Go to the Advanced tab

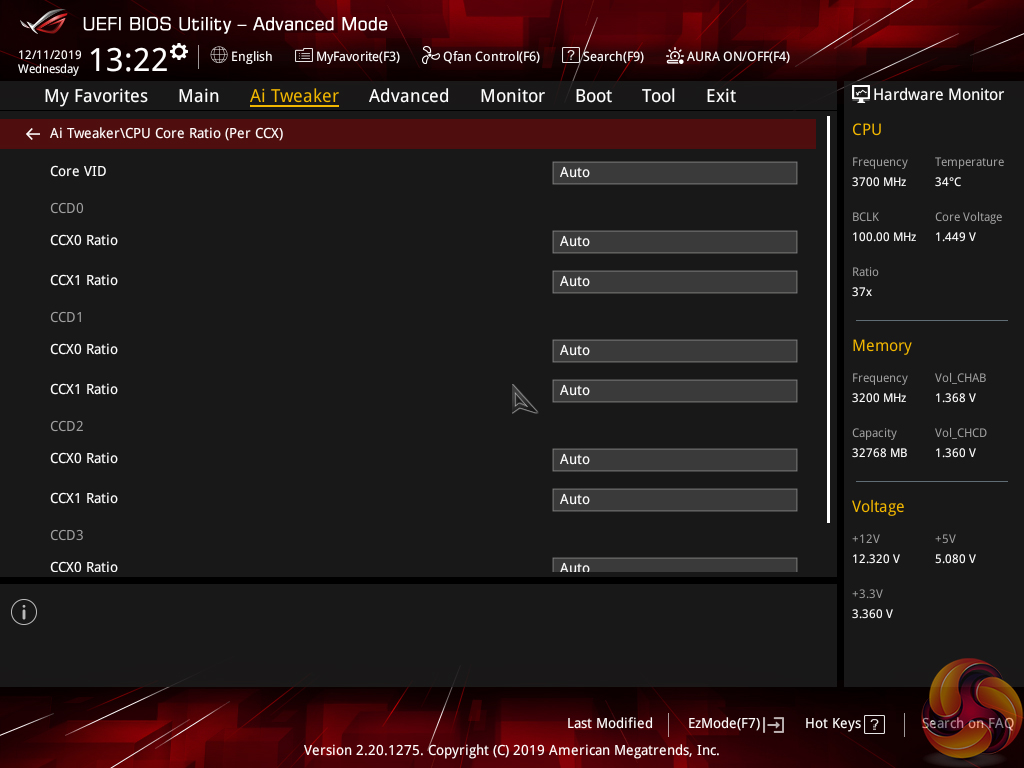click(x=408, y=96)
